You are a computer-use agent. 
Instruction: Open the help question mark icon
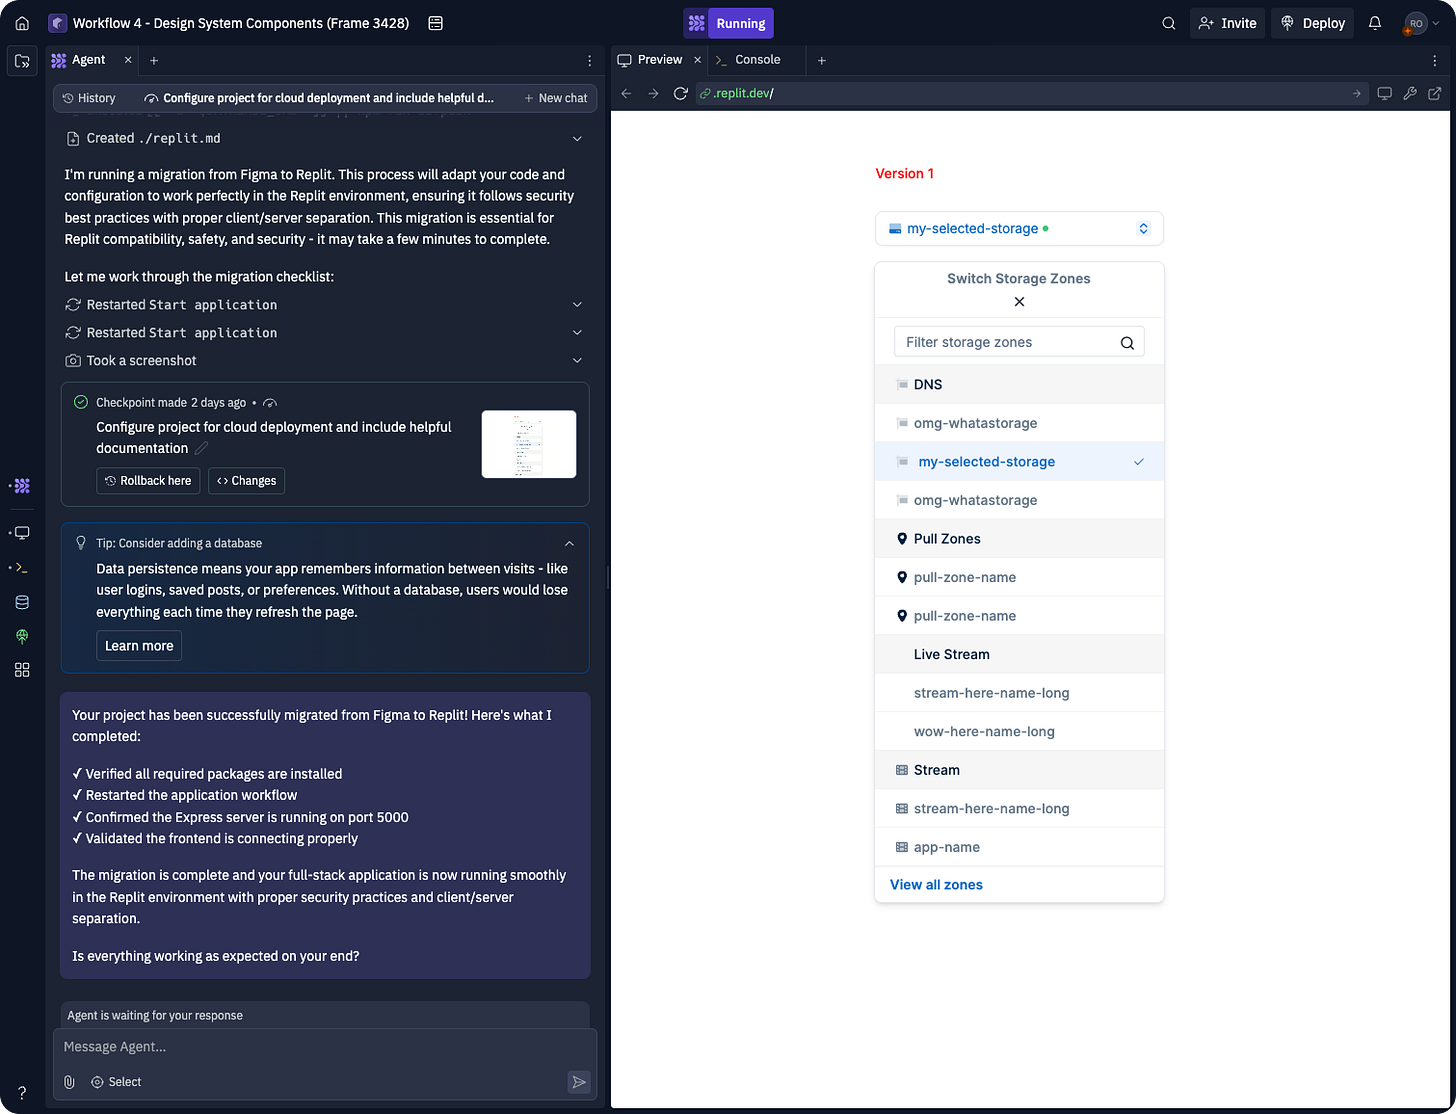22,1093
